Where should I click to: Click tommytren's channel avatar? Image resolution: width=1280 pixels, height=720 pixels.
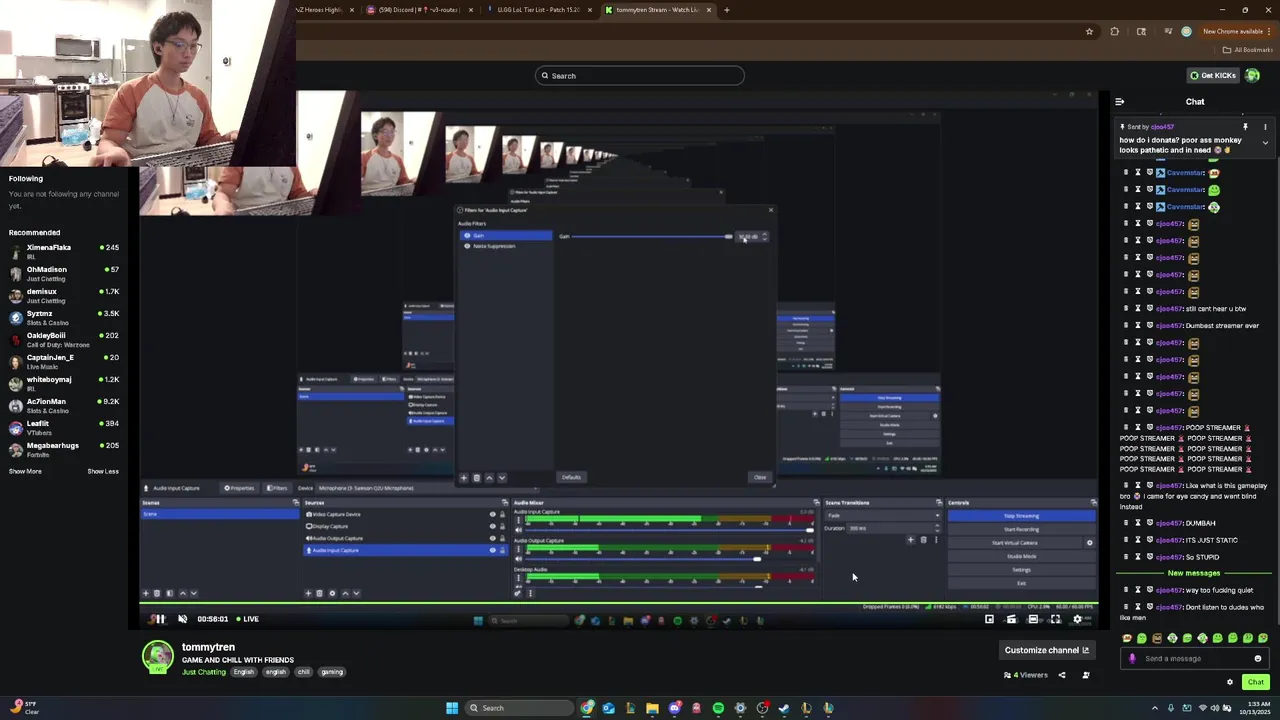[157, 657]
